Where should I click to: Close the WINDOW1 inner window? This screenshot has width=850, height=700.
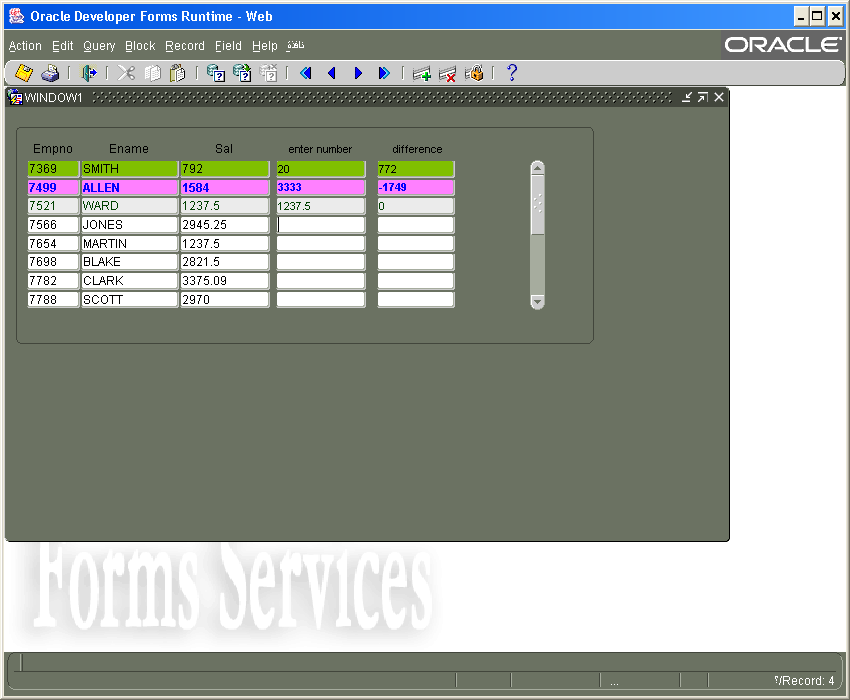pyautogui.click(x=719, y=97)
